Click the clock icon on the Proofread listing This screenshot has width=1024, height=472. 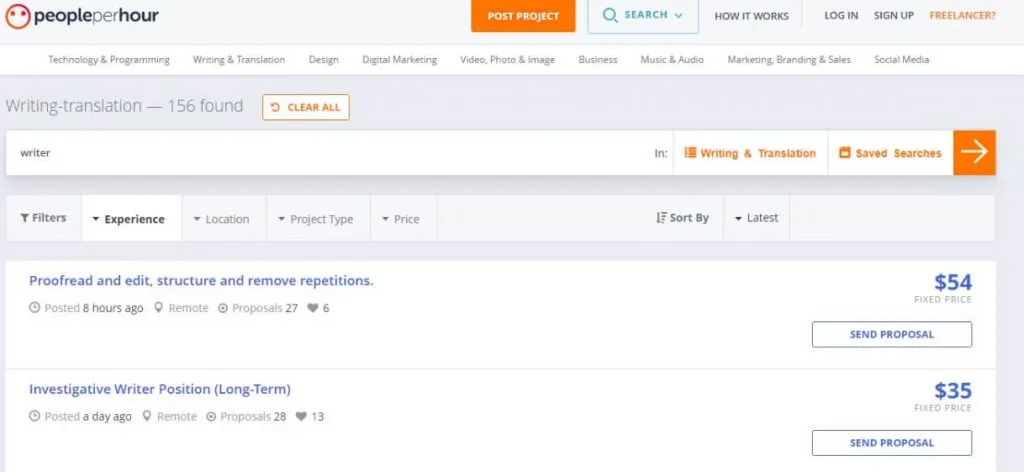[35, 308]
